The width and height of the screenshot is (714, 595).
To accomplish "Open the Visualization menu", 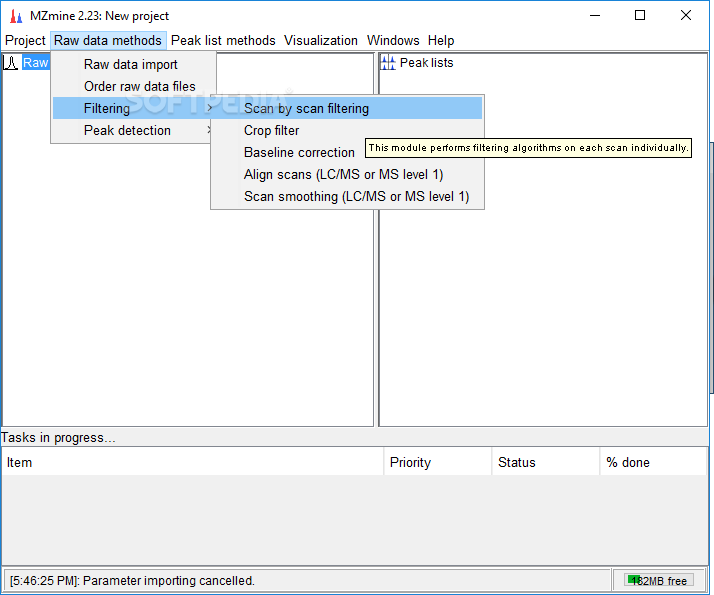I will [x=321, y=41].
